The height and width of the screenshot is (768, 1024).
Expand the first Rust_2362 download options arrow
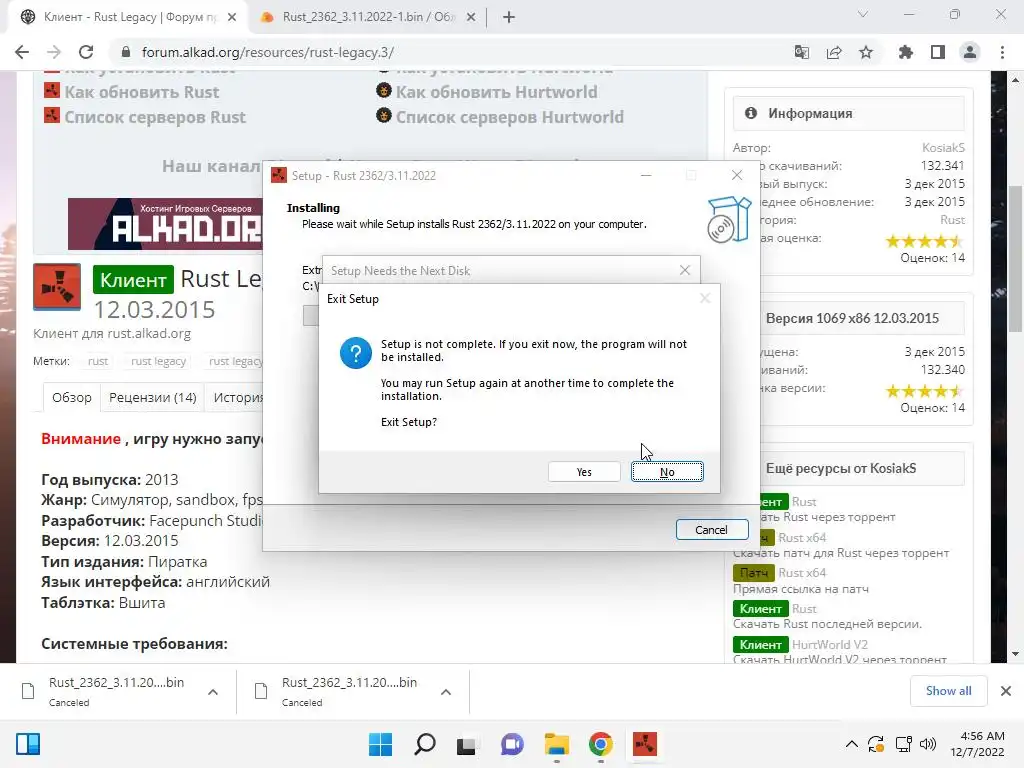pos(213,692)
